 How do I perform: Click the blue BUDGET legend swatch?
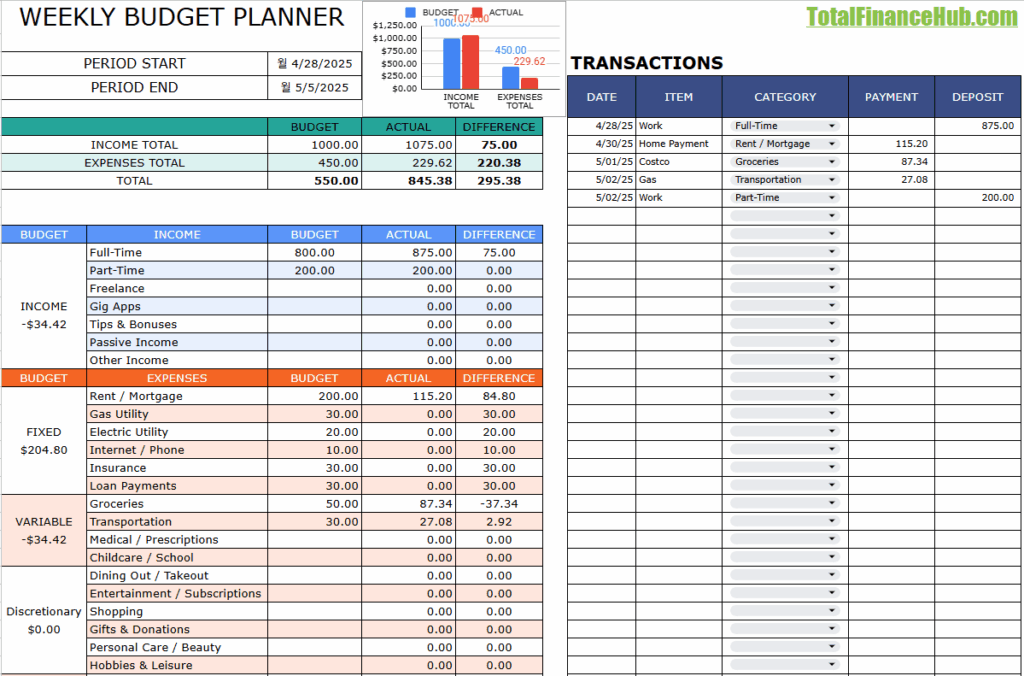411,12
